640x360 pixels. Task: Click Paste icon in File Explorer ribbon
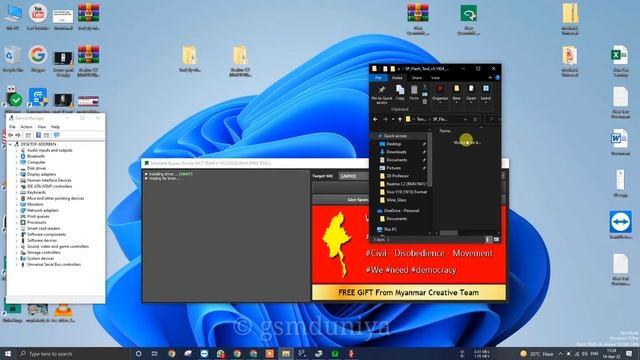coord(414,93)
